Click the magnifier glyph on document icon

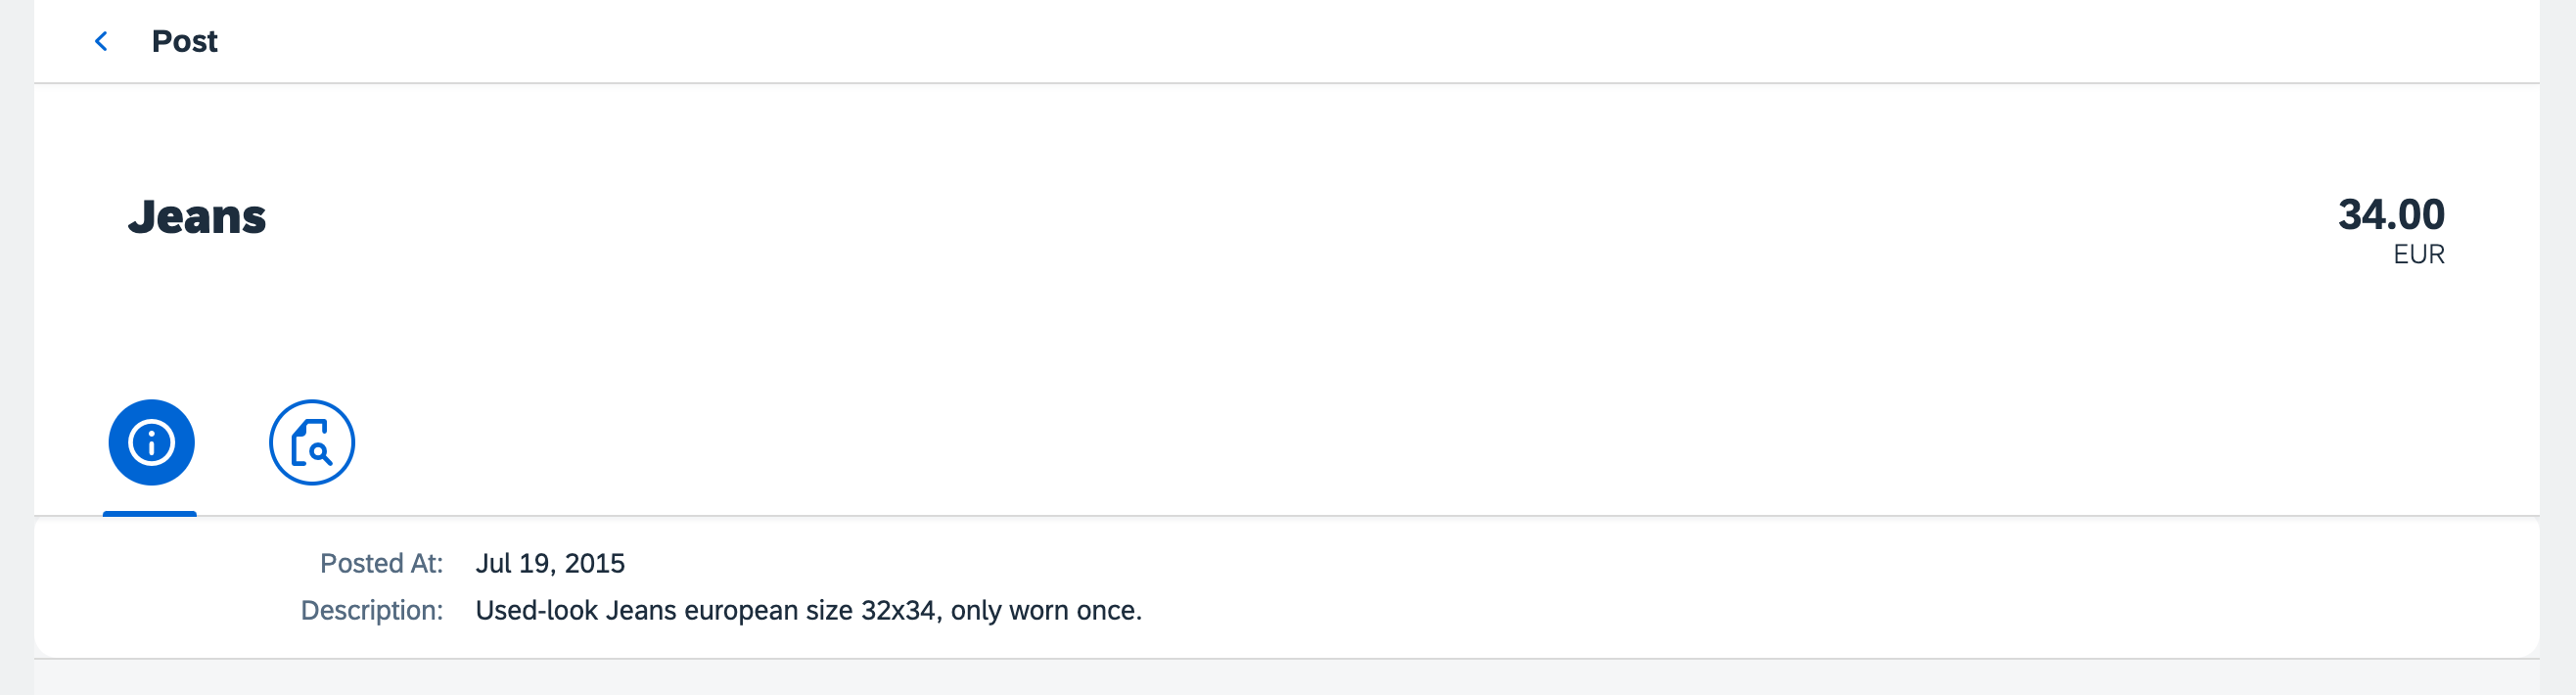pos(320,453)
